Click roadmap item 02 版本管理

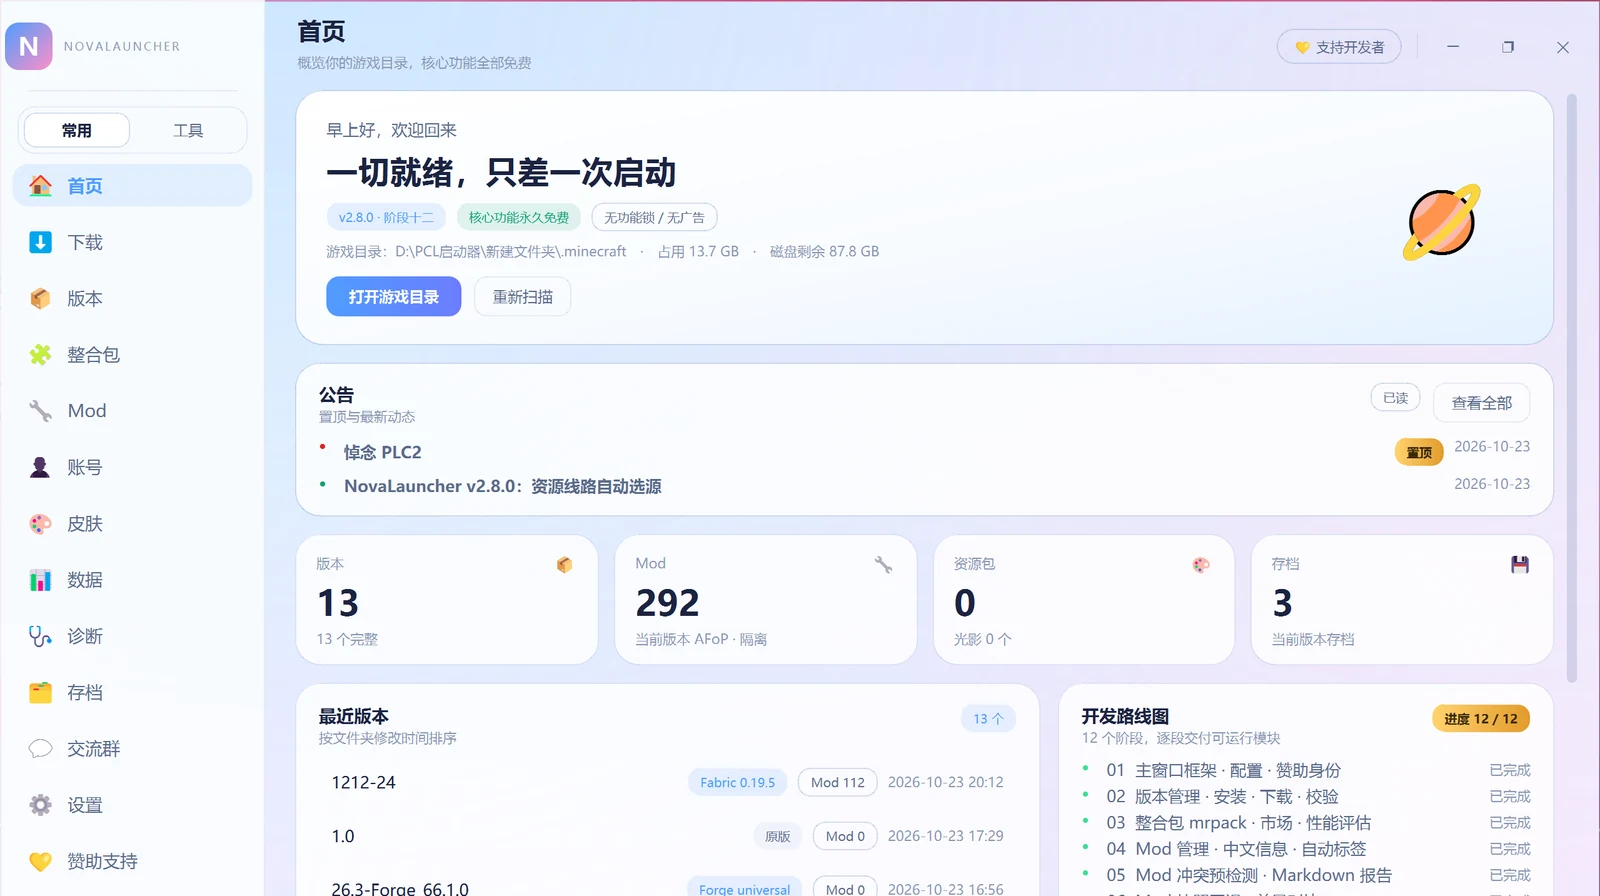click(x=1223, y=796)
